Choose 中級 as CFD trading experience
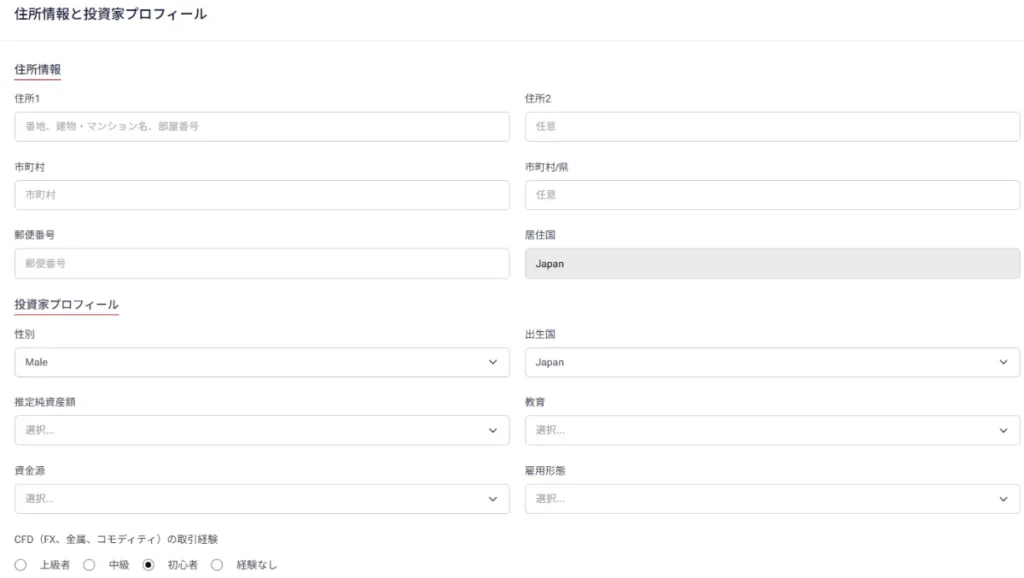Screen dimensions: 1024x578 pos(90,564)
